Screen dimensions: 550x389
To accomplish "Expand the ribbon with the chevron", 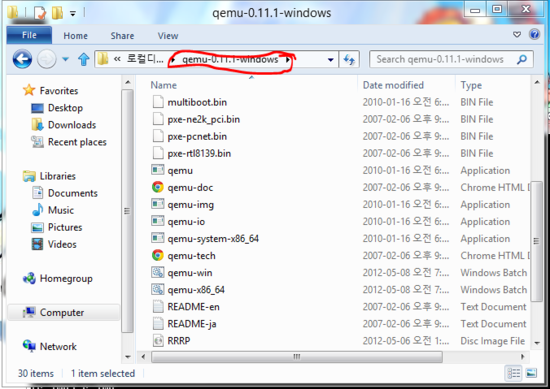I will [x=517, y=34].
